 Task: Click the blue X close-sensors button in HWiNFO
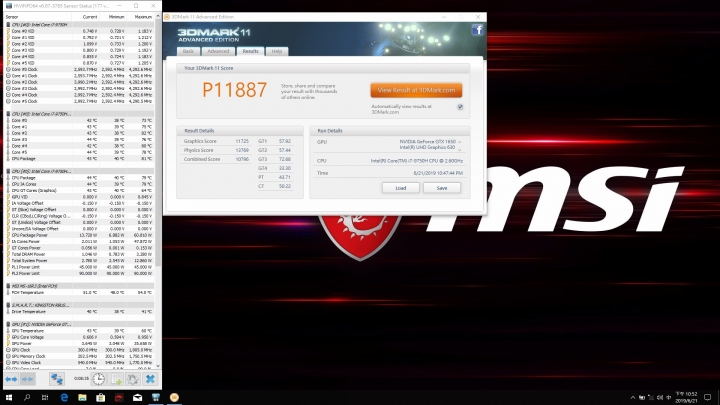150,379
